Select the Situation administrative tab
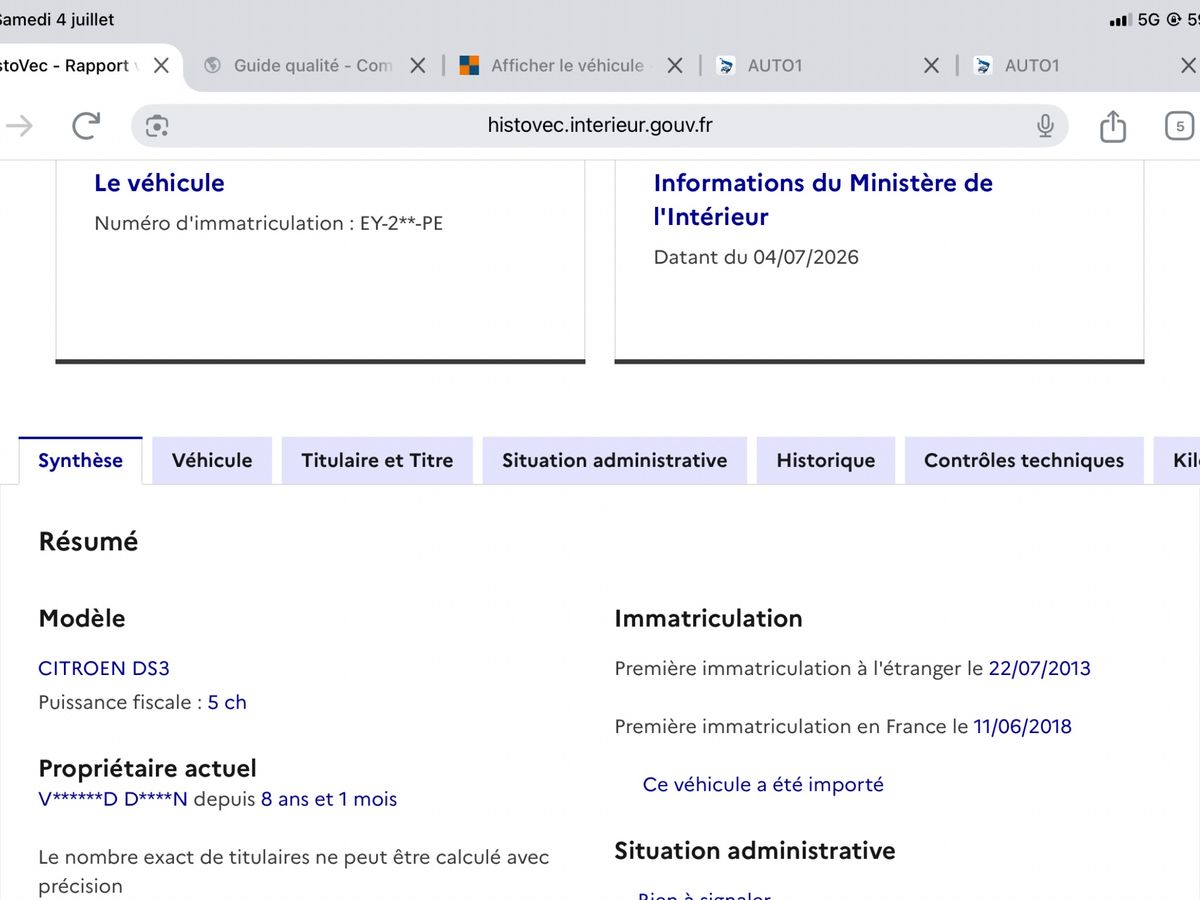Viewport: 1200px width, 900px height. 614,461
